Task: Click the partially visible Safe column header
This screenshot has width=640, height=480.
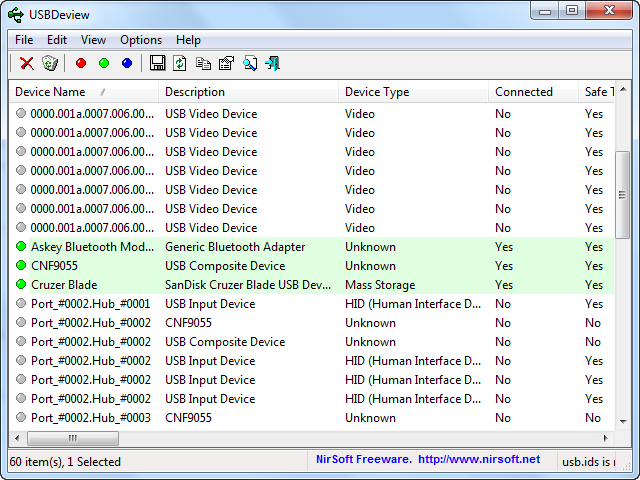Action: pyautogui.click(x=597, y=92)
